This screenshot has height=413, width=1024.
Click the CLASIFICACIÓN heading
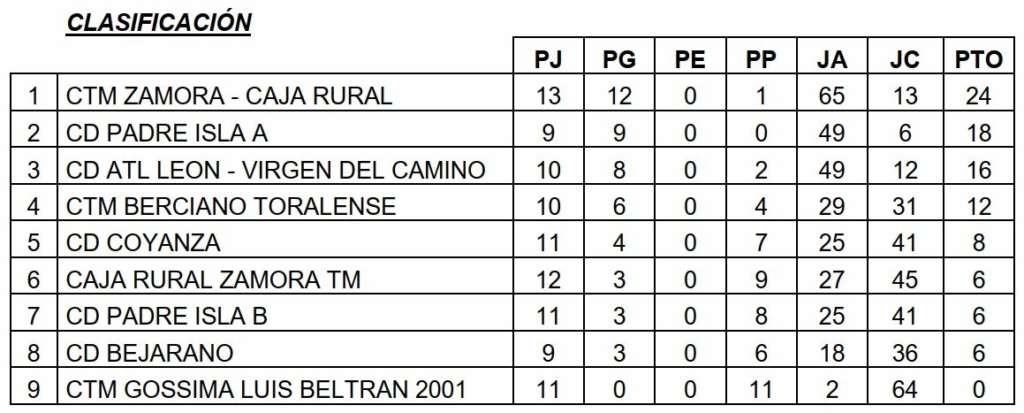pos(158,23)
